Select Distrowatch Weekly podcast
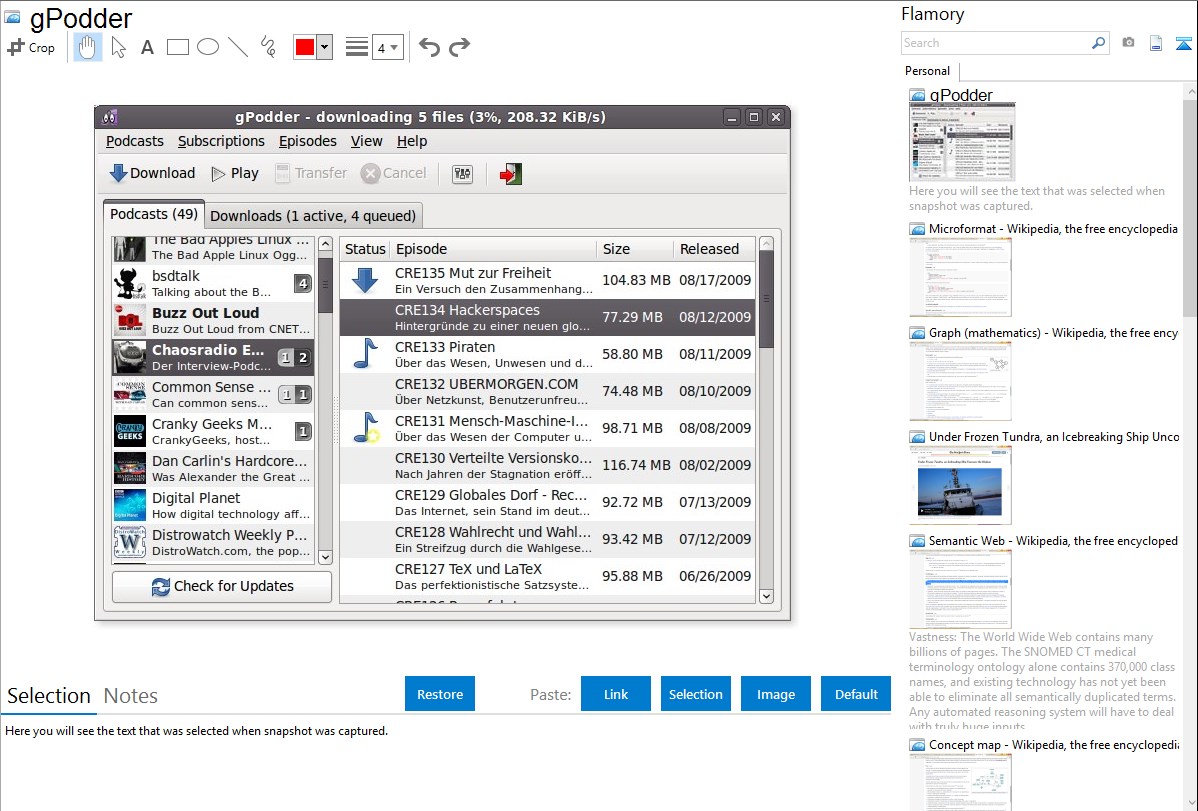The image size is (1198, 811). [x=214, y=543]
